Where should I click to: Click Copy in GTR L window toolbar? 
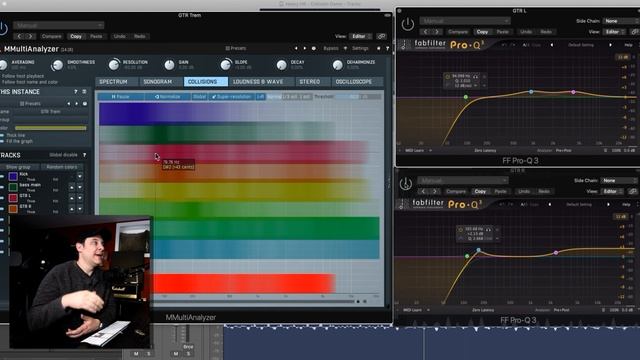(x=482, y=32)
